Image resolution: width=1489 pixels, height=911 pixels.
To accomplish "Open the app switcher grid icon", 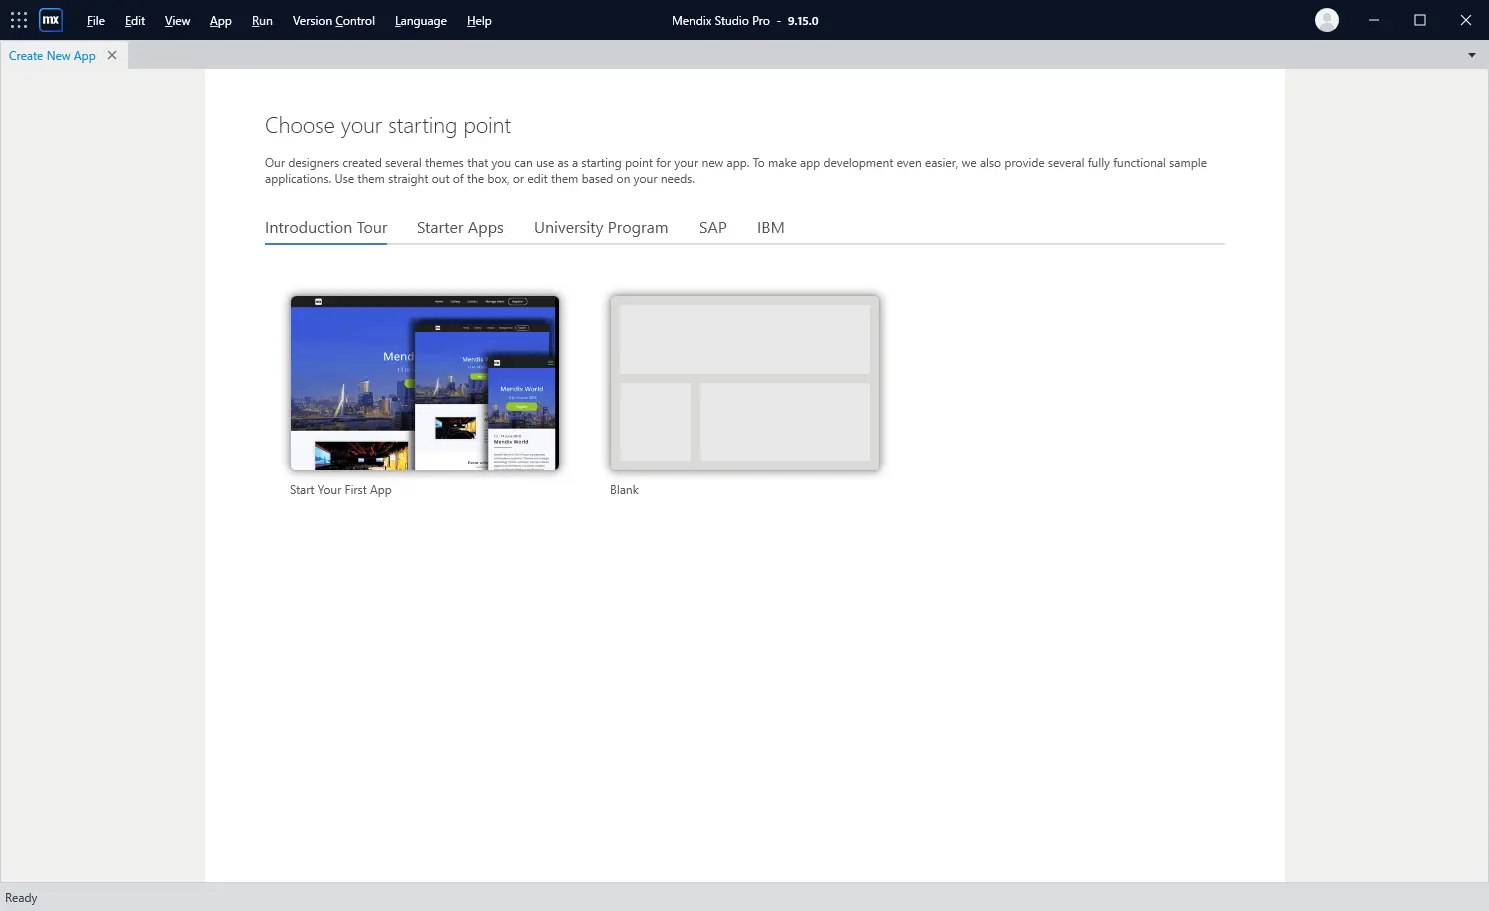I will click(x=19, y=20).
